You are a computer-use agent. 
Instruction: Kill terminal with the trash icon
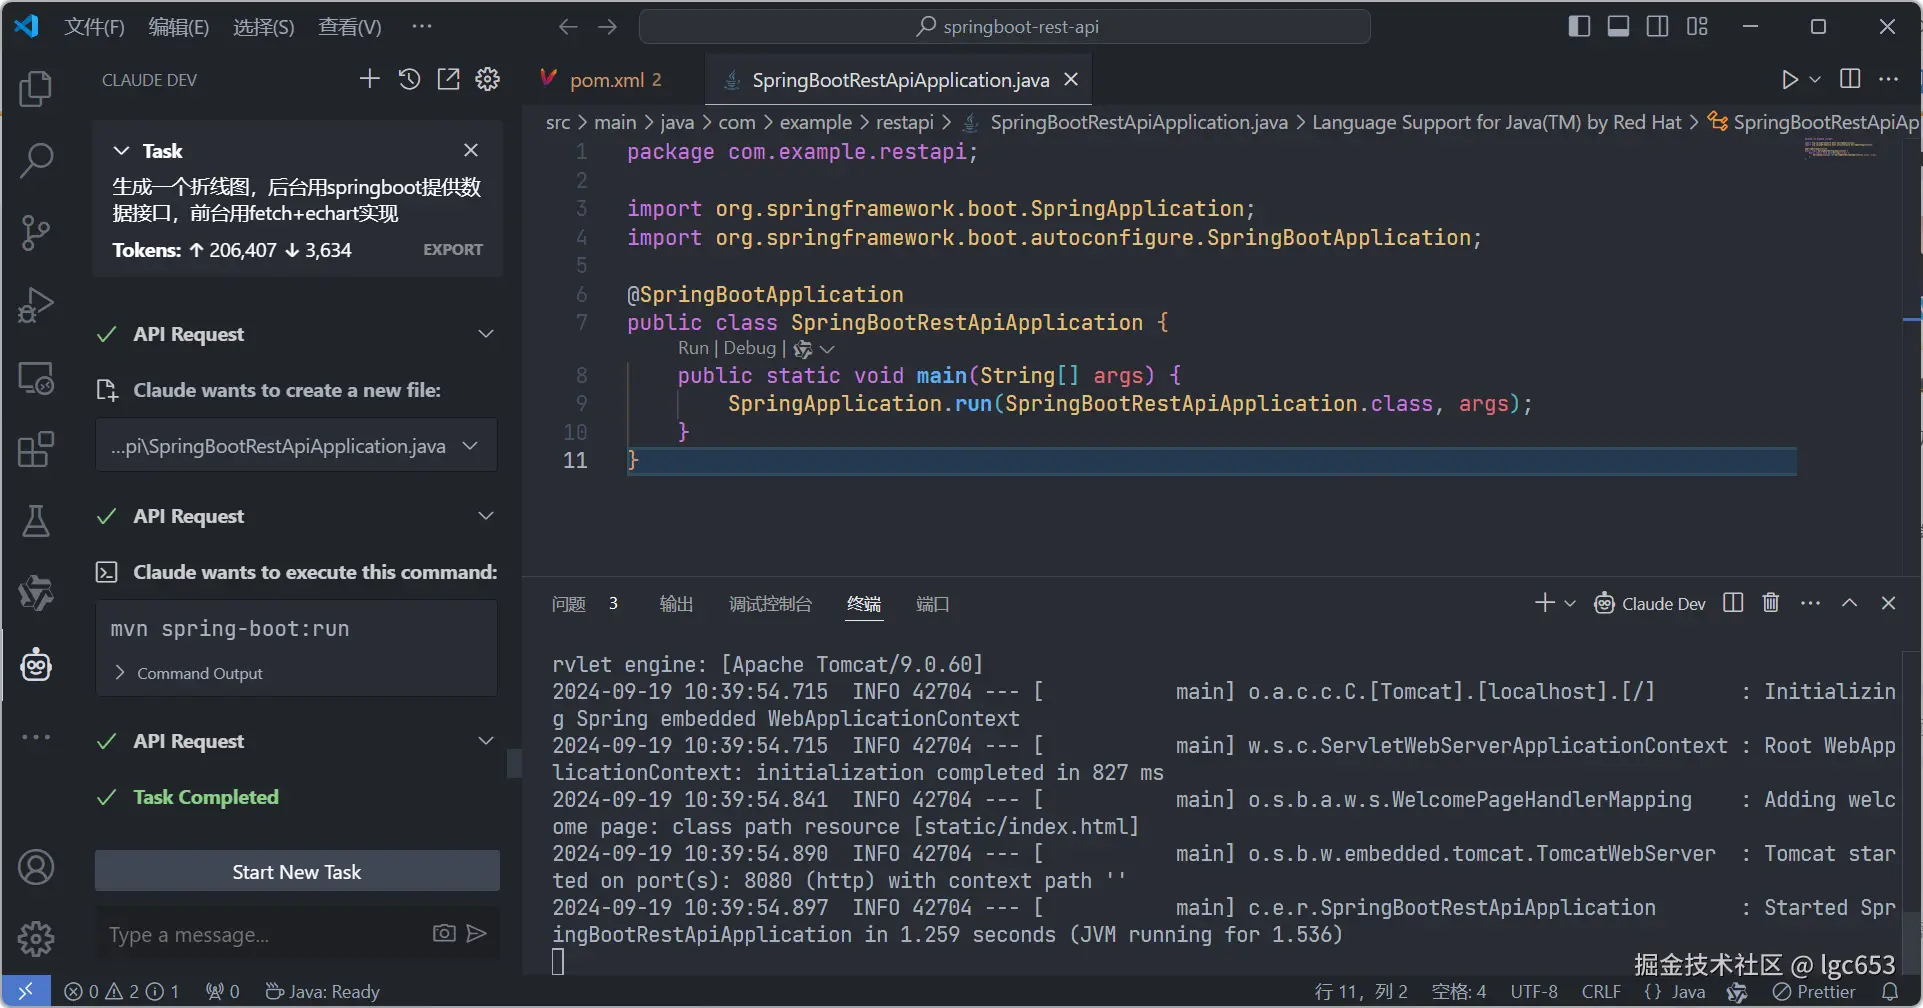[x=1771, y=603]
